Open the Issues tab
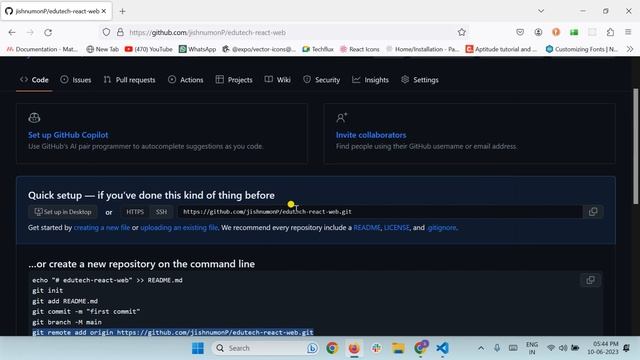The width and height of the screenshot is (640, 360). (76, 80)
